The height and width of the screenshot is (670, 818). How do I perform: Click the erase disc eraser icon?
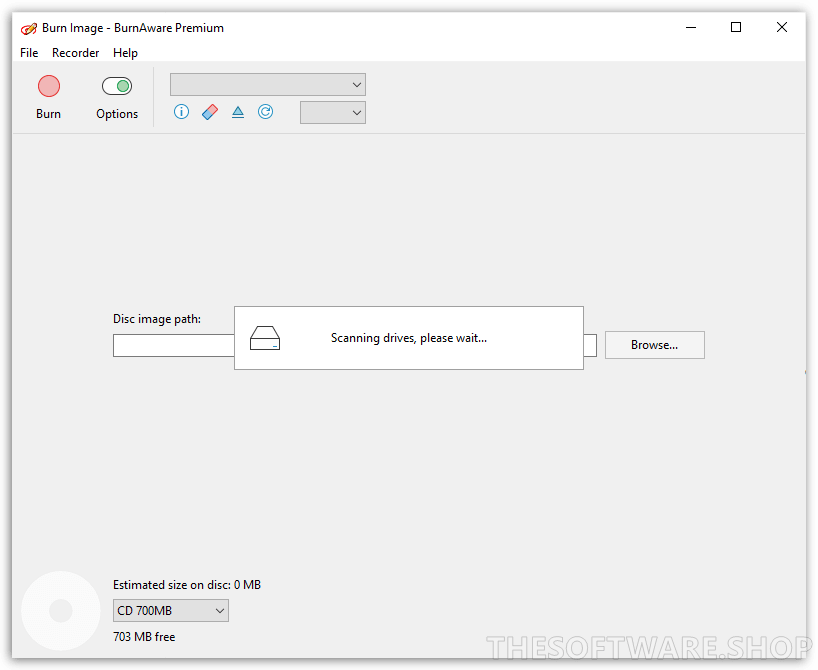pos(209,112)
